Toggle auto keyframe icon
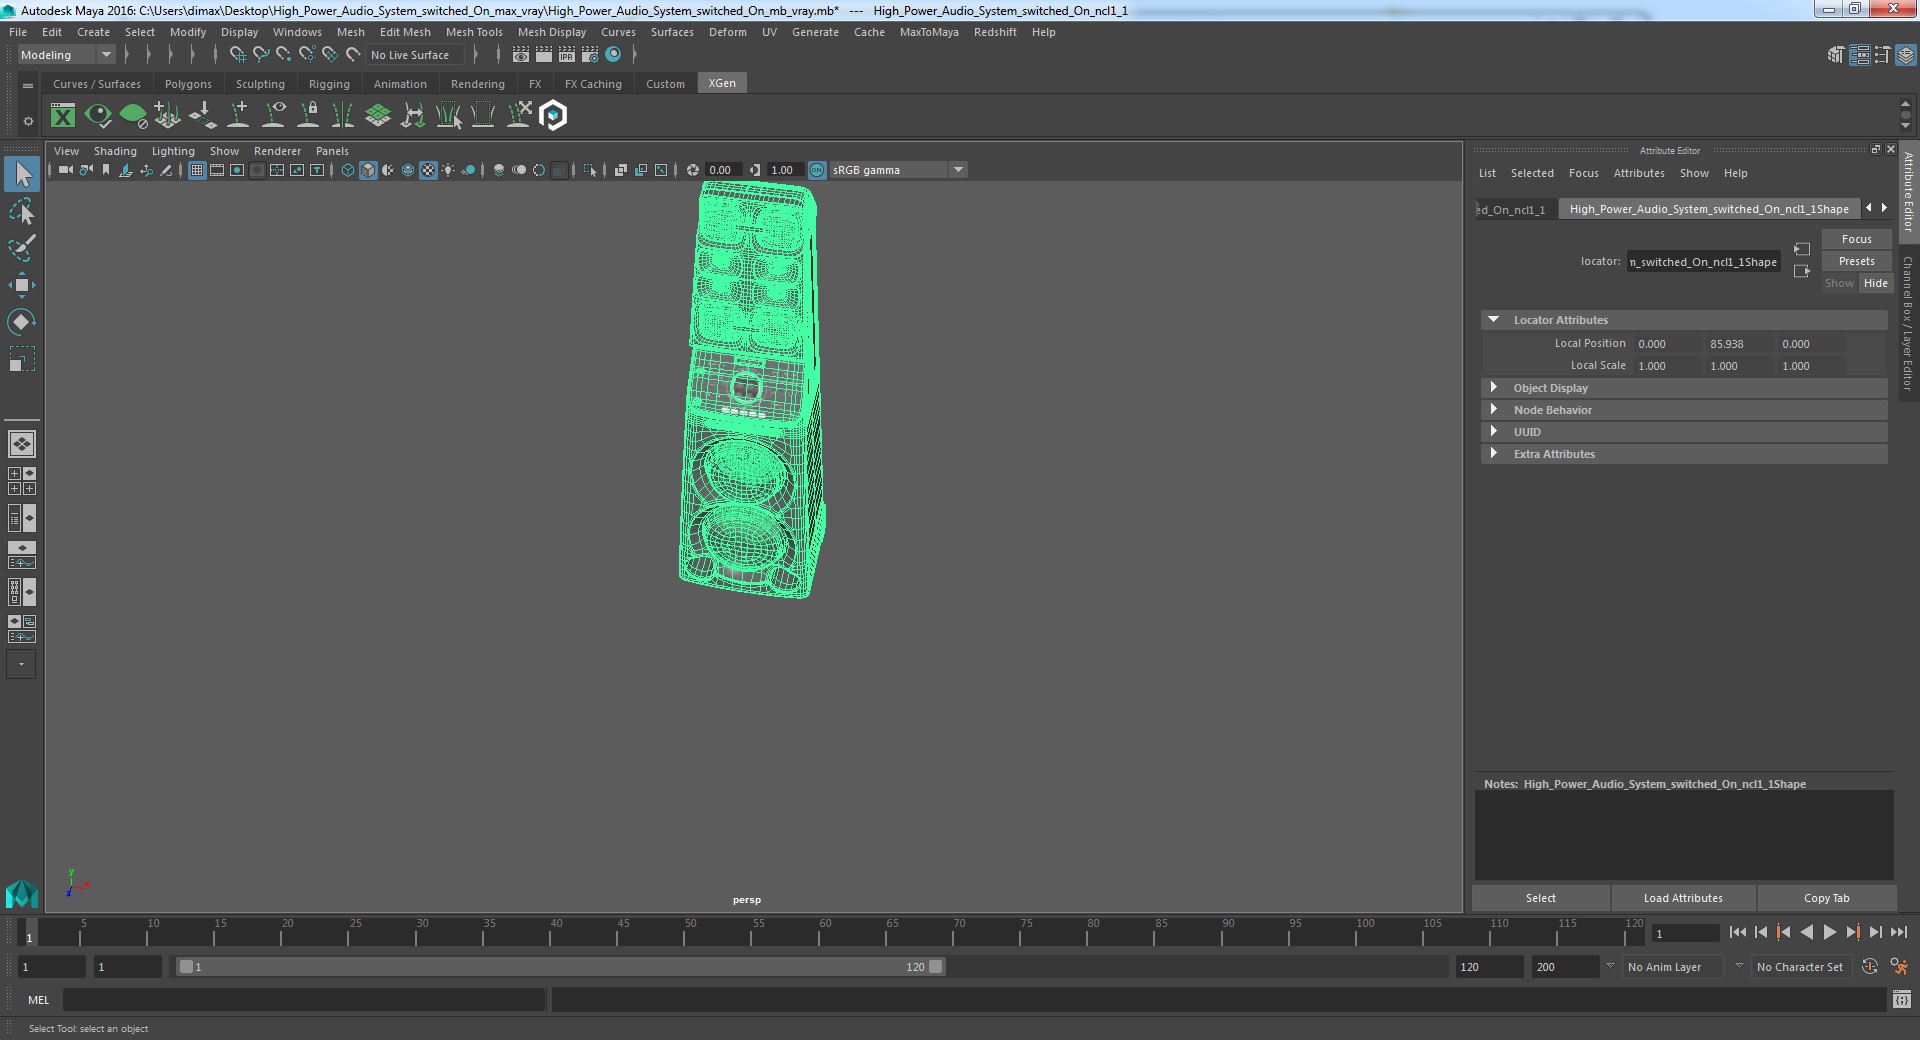This screenshot has width=1920, height=1040. (1870, 967)
